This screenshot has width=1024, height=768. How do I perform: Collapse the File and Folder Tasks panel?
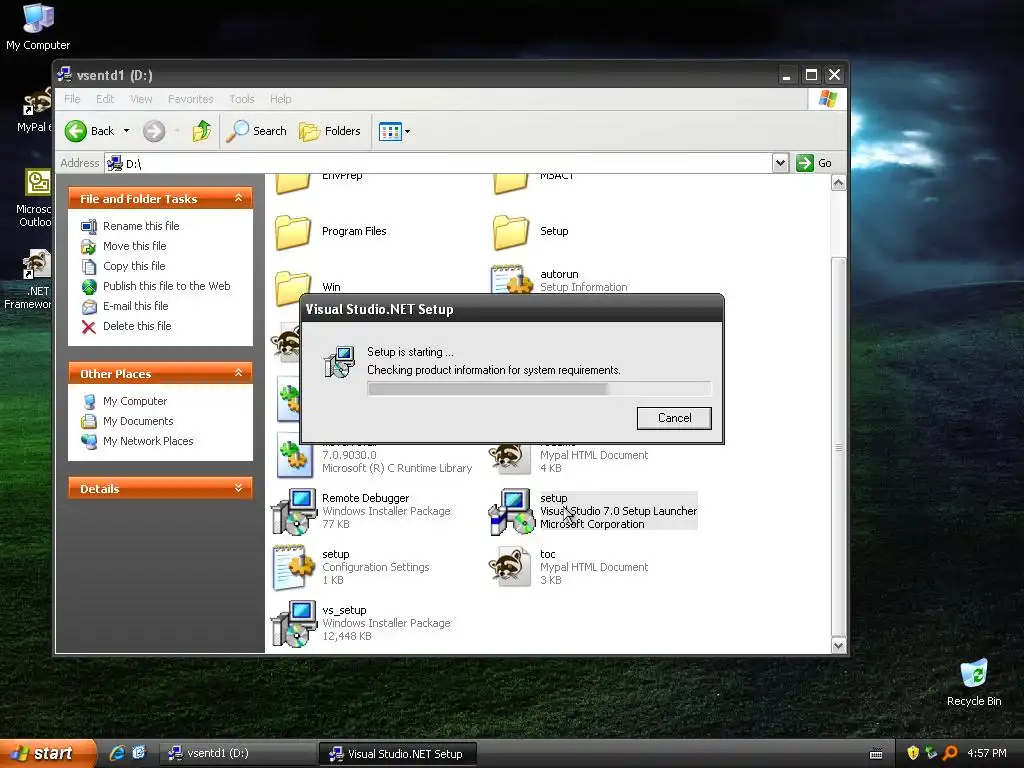point(238,198)
